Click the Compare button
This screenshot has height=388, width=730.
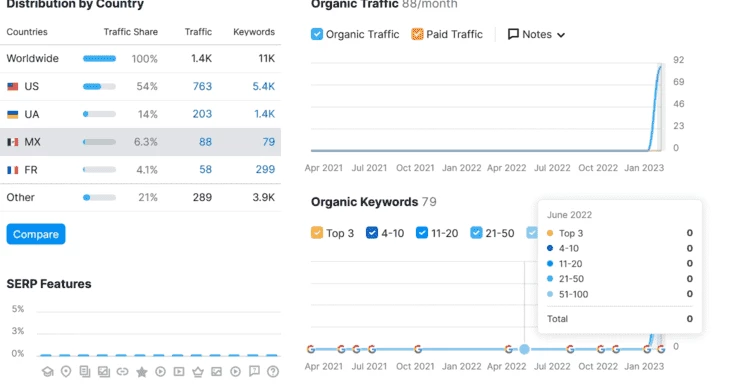point(36,234)
